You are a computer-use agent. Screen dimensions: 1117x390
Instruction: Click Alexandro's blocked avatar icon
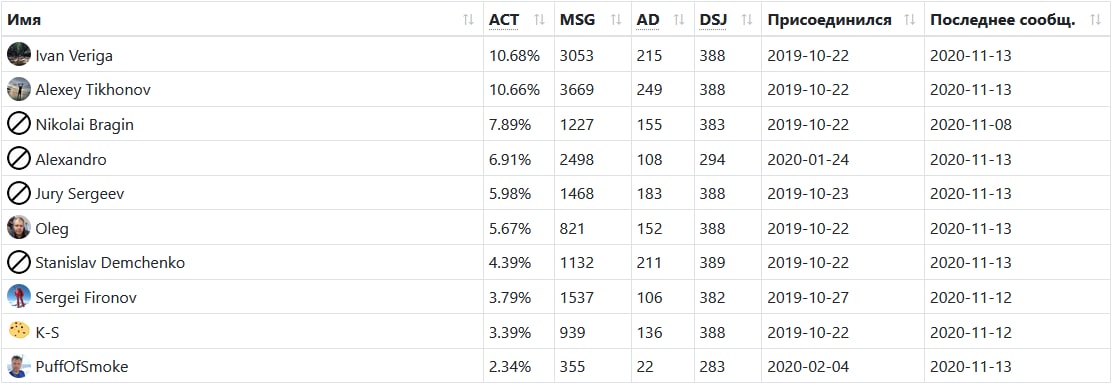[x=19, y=159]
